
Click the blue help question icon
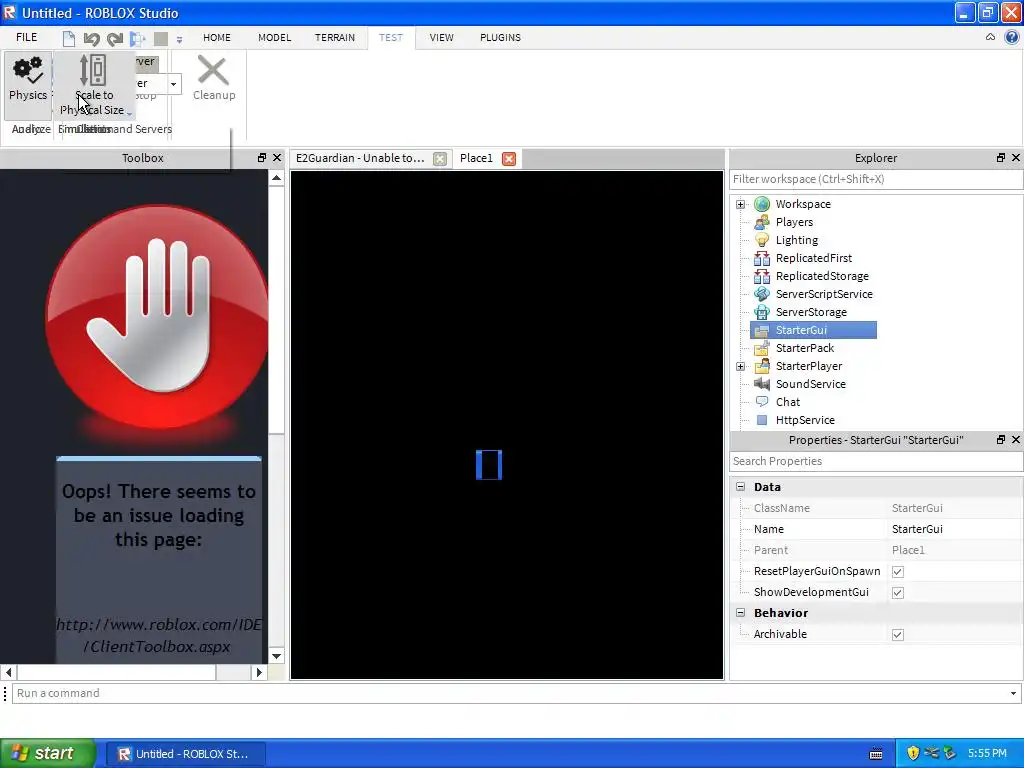(1012, 37)
